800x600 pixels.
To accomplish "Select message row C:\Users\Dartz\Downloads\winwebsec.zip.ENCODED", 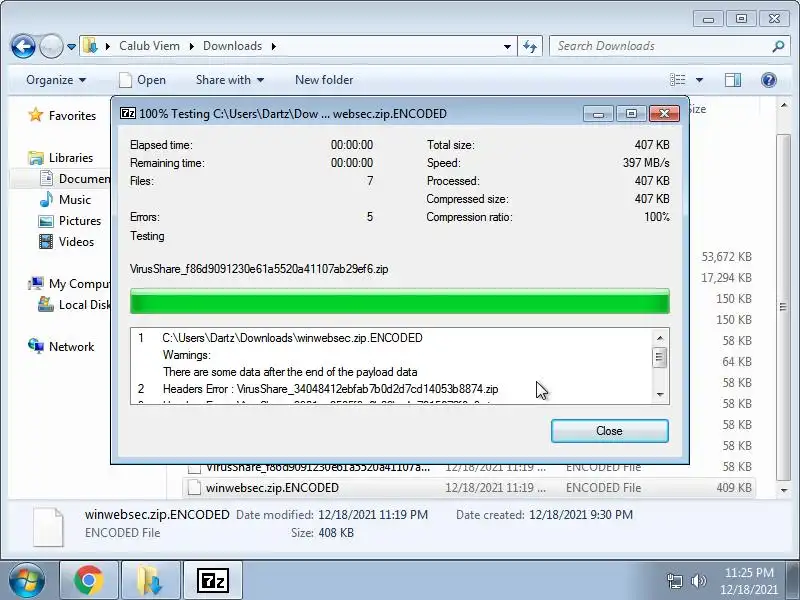I will 292,338.
